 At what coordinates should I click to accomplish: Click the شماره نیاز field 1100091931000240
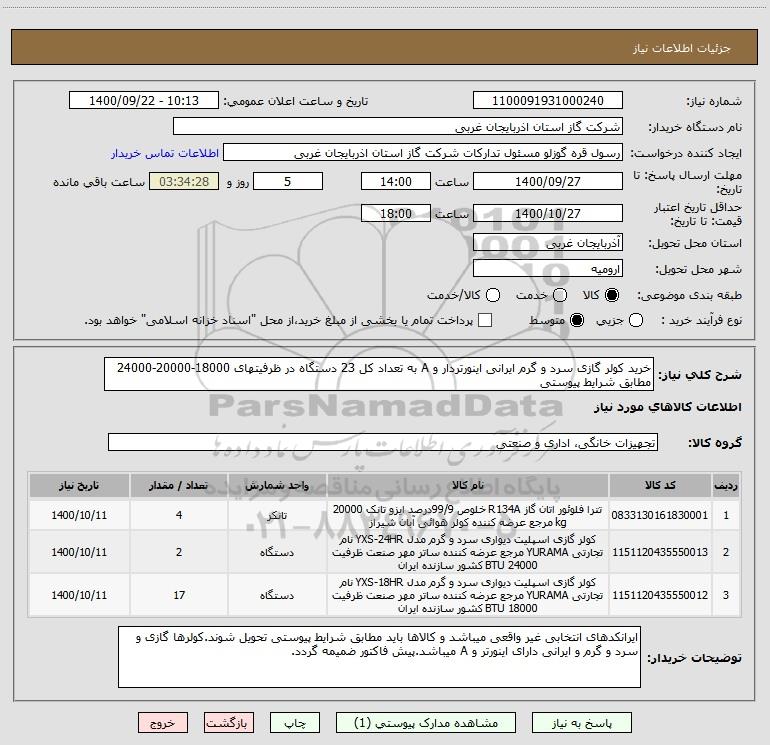pyautogui.click(x=548, y=101)
